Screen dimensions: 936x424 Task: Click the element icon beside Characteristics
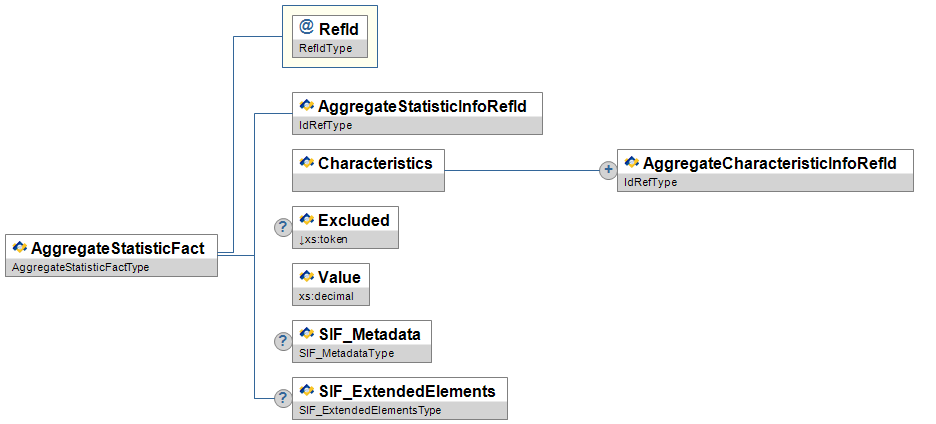point(306,162)
